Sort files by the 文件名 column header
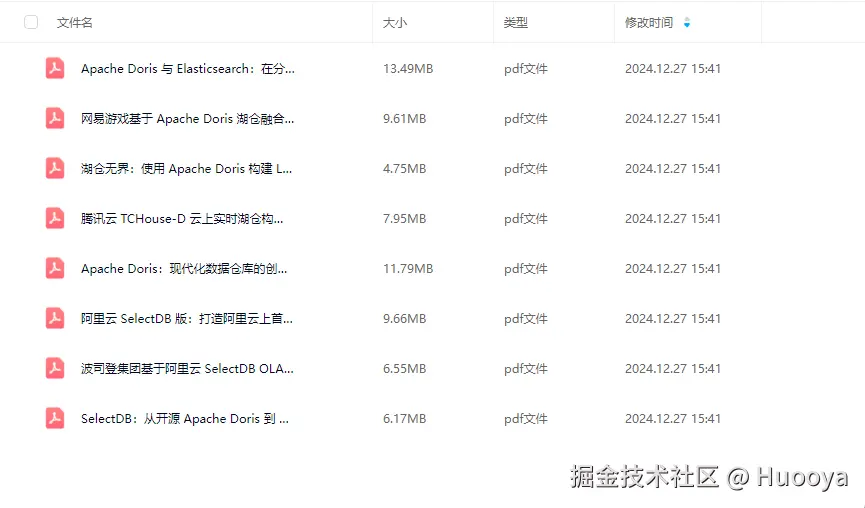Viewport: 865px width, 508px height. point(74,23)
